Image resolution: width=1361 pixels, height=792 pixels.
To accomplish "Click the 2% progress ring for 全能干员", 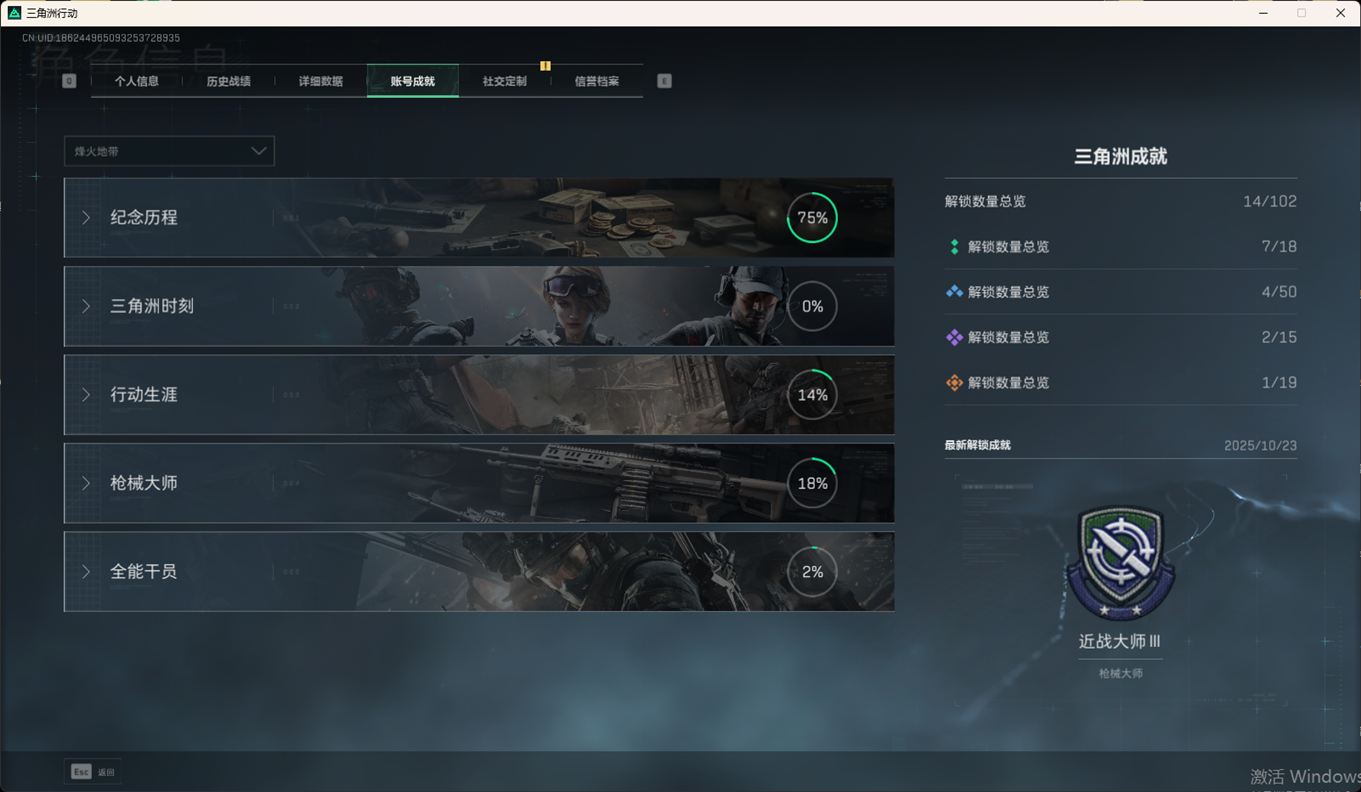I will tap(812, 572).
